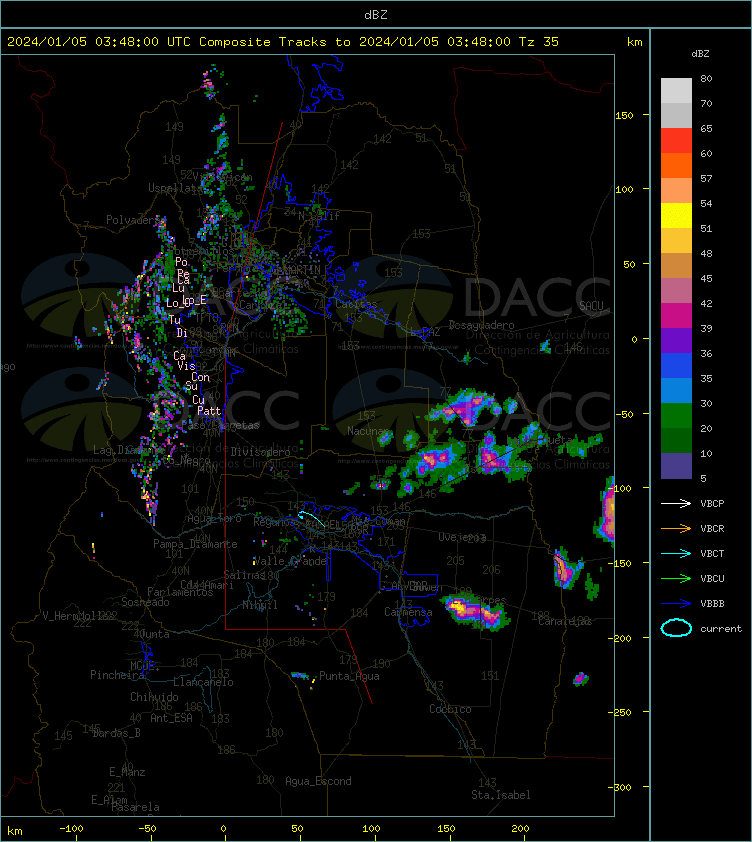The width and height of the screenshot is (752, 842).
Task: Click the 'SACU' station label on map
Action: coord(591,306)
